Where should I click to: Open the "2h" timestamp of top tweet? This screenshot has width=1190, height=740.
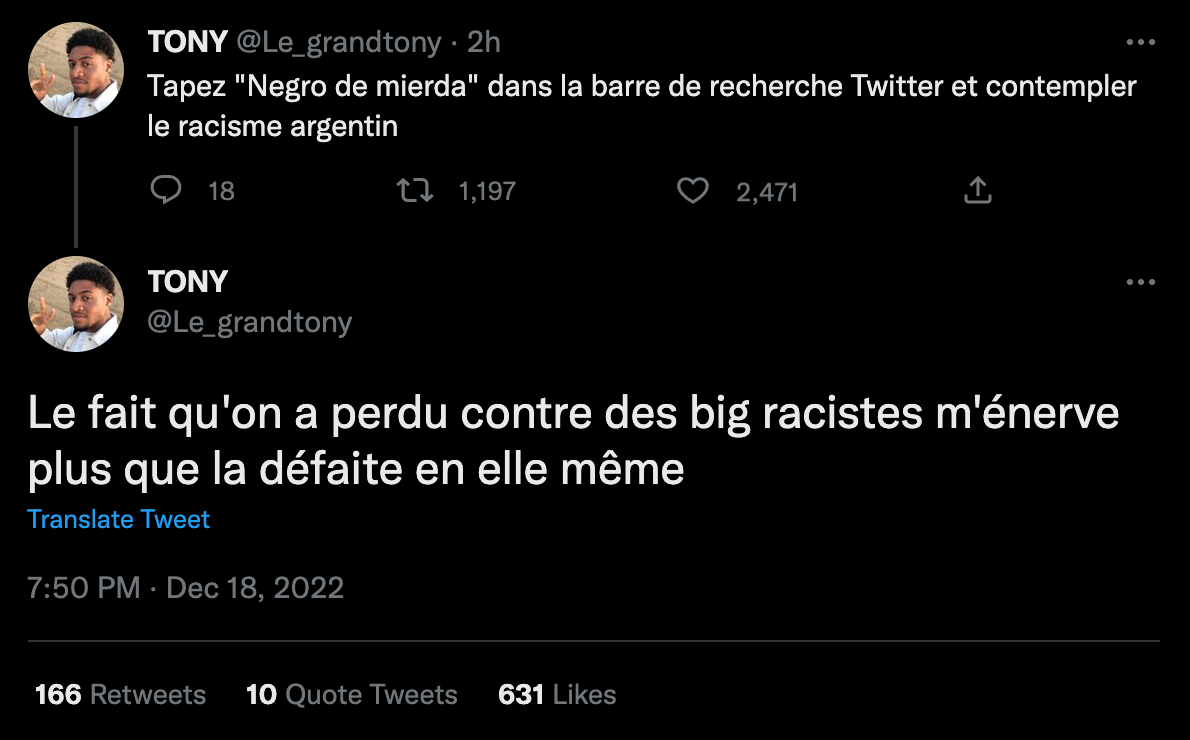click(484, 43)
